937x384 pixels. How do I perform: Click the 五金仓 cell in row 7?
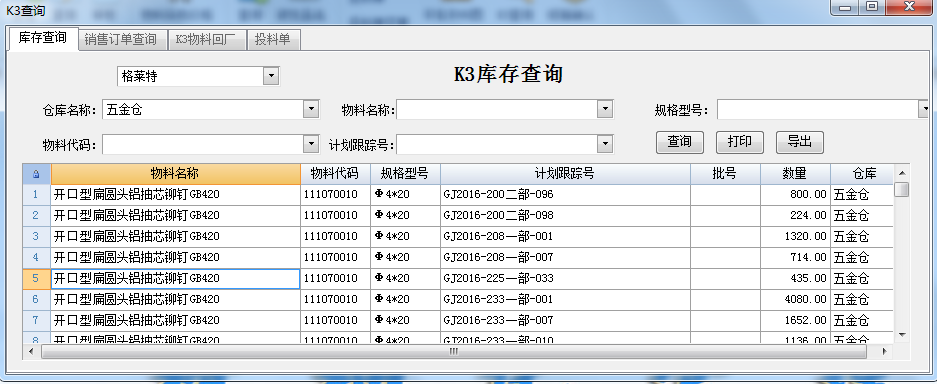(862, 320)
